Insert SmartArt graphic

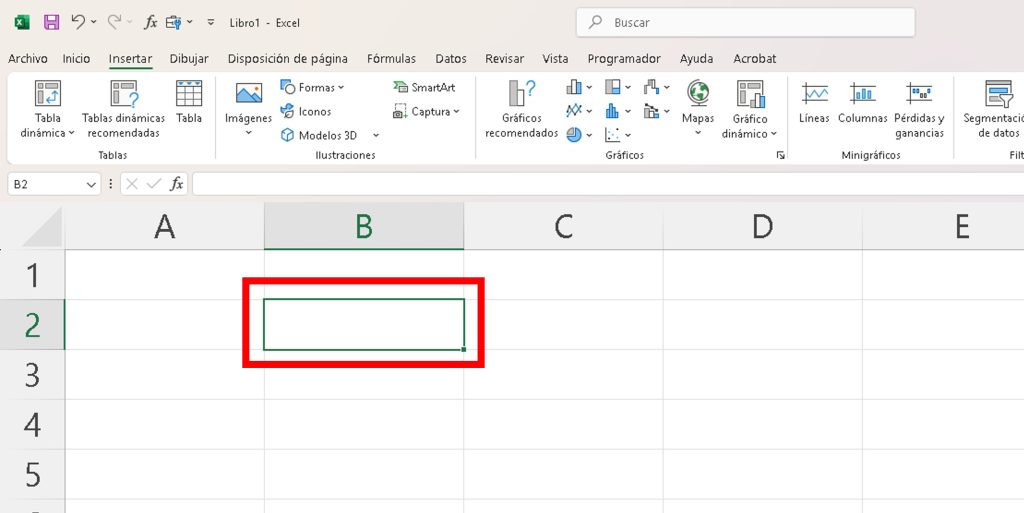coord(424,87)
